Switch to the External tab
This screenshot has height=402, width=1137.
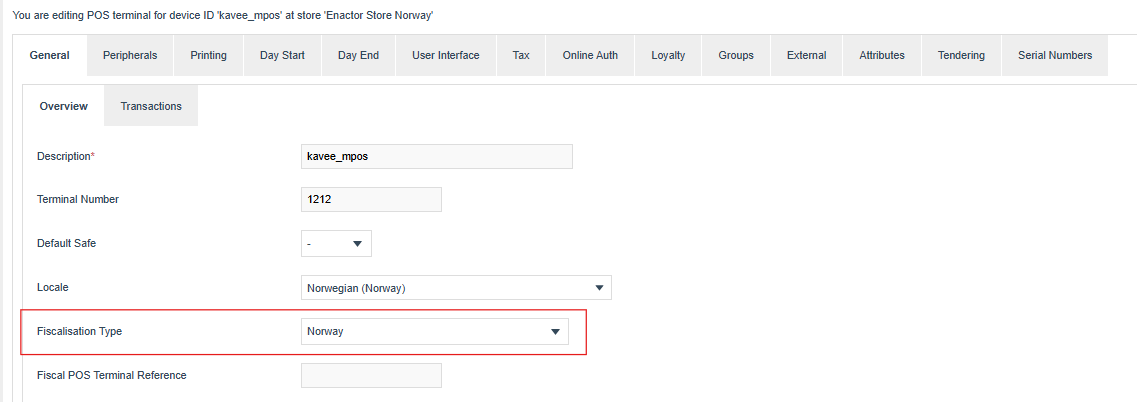[x=806, y=55]
